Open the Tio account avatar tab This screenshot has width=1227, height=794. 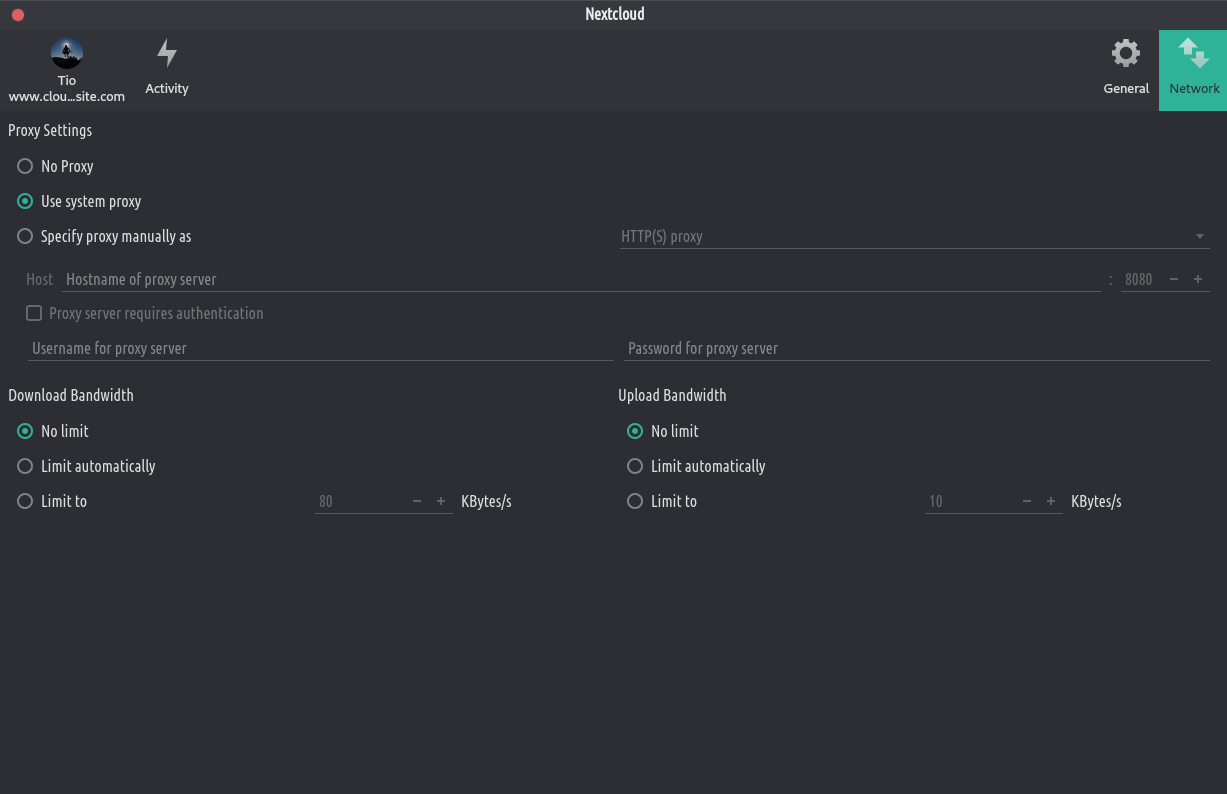click(67, 54)
